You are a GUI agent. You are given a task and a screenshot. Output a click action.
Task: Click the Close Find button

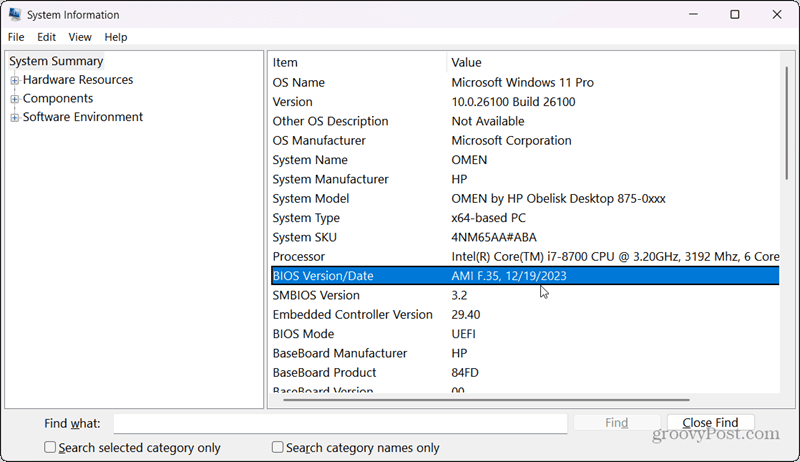pyautogui.click(x=710, y=423)
